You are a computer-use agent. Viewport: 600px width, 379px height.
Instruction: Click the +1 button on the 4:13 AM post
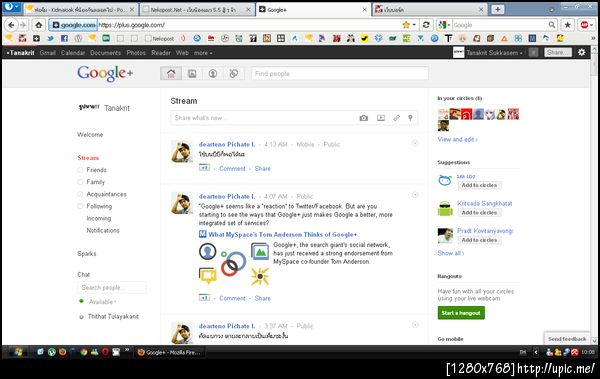coord(204,168)
